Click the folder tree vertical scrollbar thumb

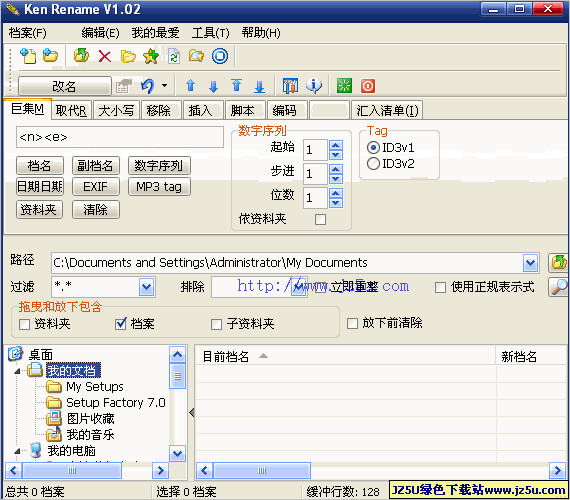coord(177,376)
